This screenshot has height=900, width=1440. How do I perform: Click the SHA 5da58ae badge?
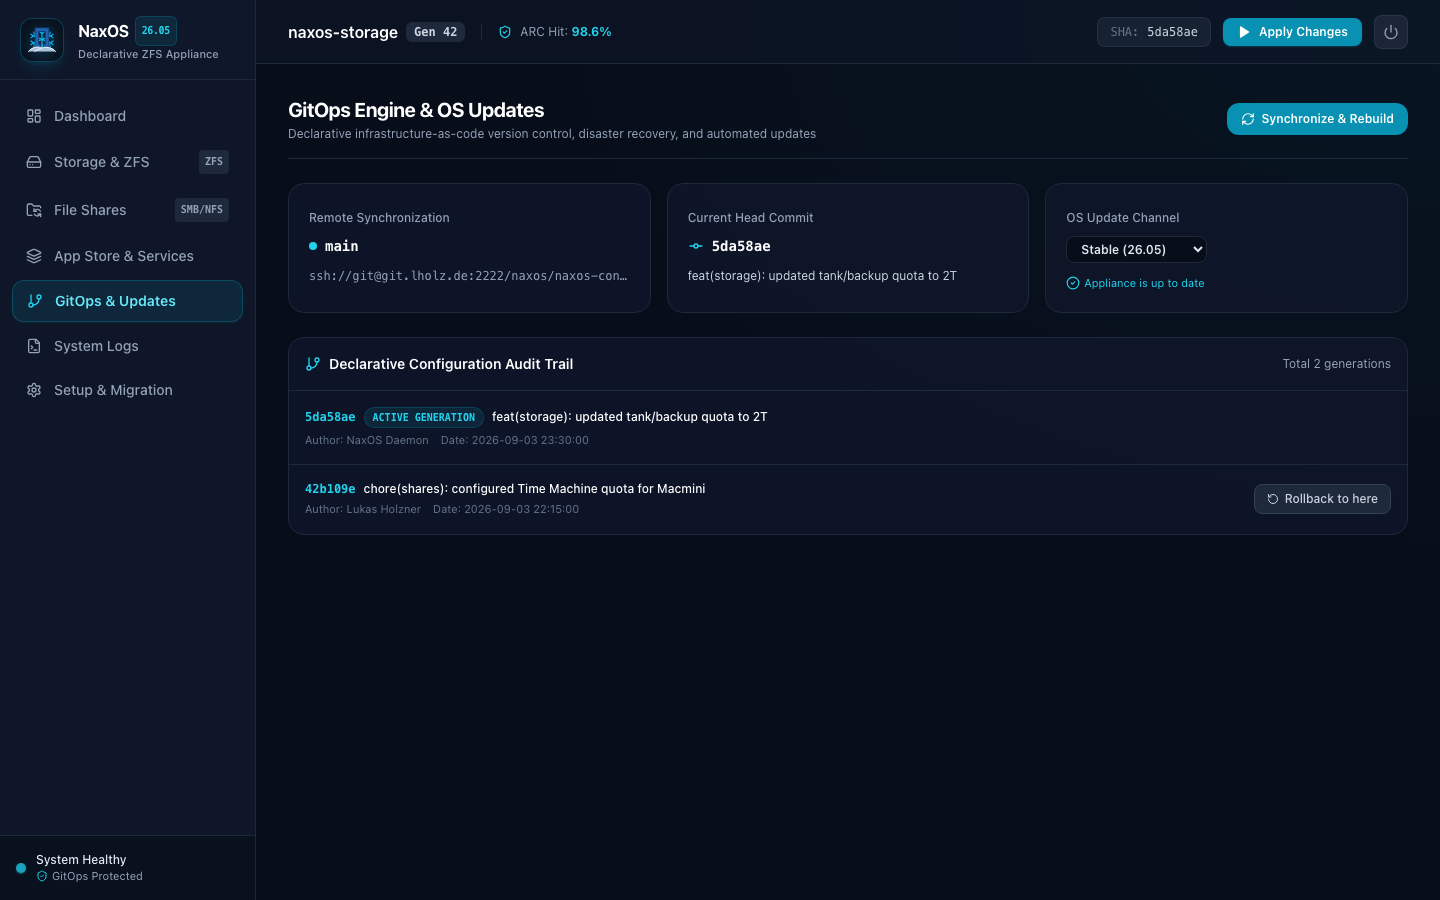1154,32
